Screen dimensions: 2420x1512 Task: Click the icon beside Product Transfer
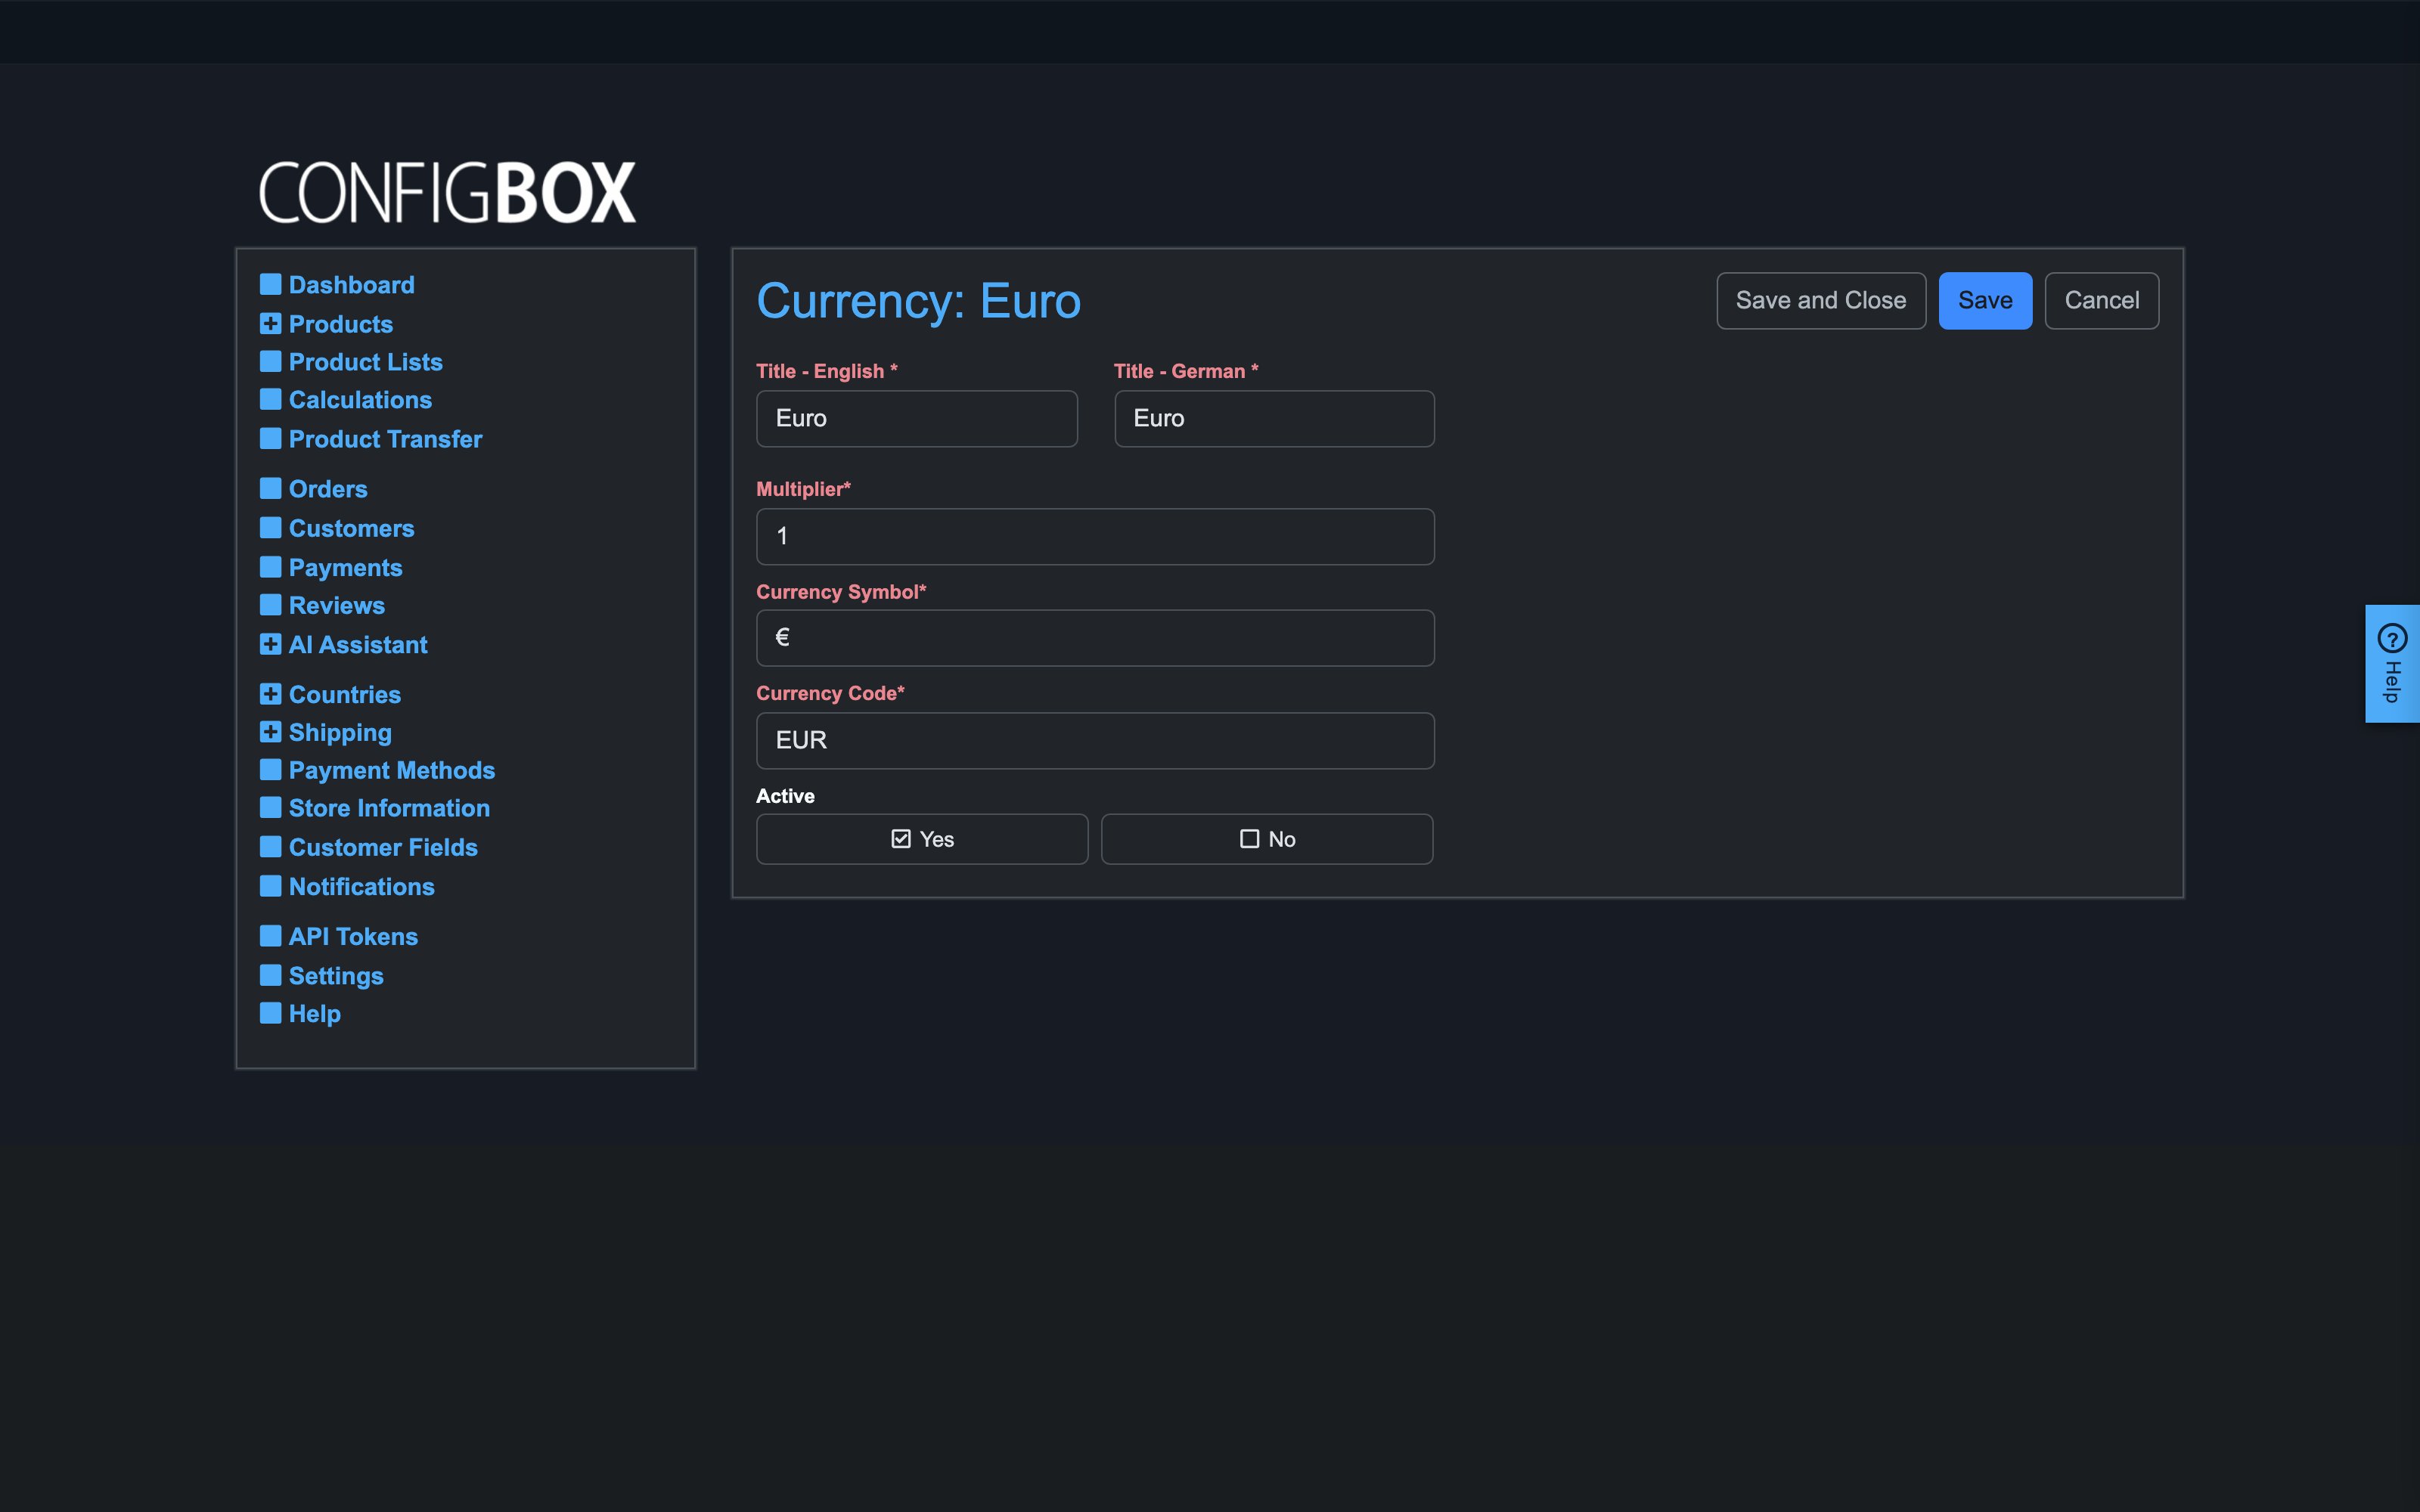point(270,439)
